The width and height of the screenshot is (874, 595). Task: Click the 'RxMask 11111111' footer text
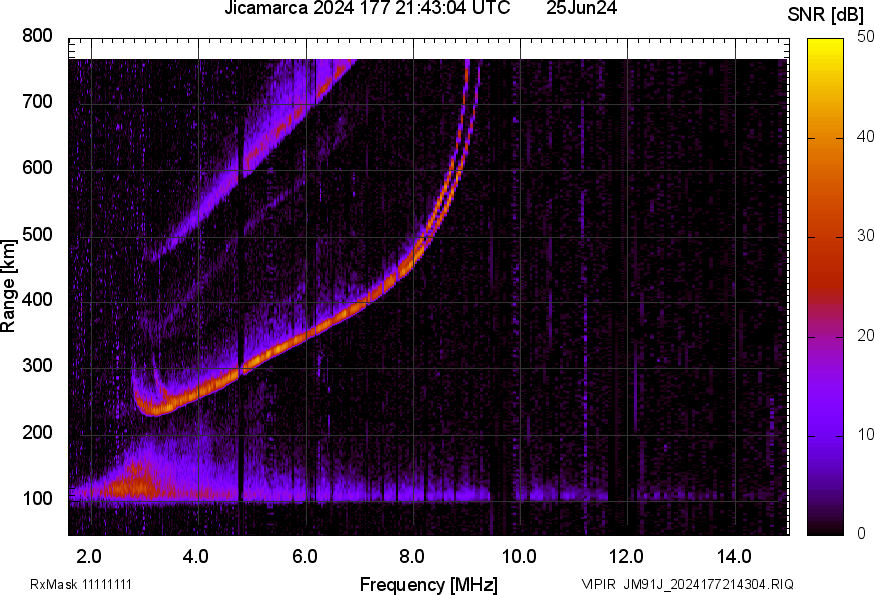[81, 584]
